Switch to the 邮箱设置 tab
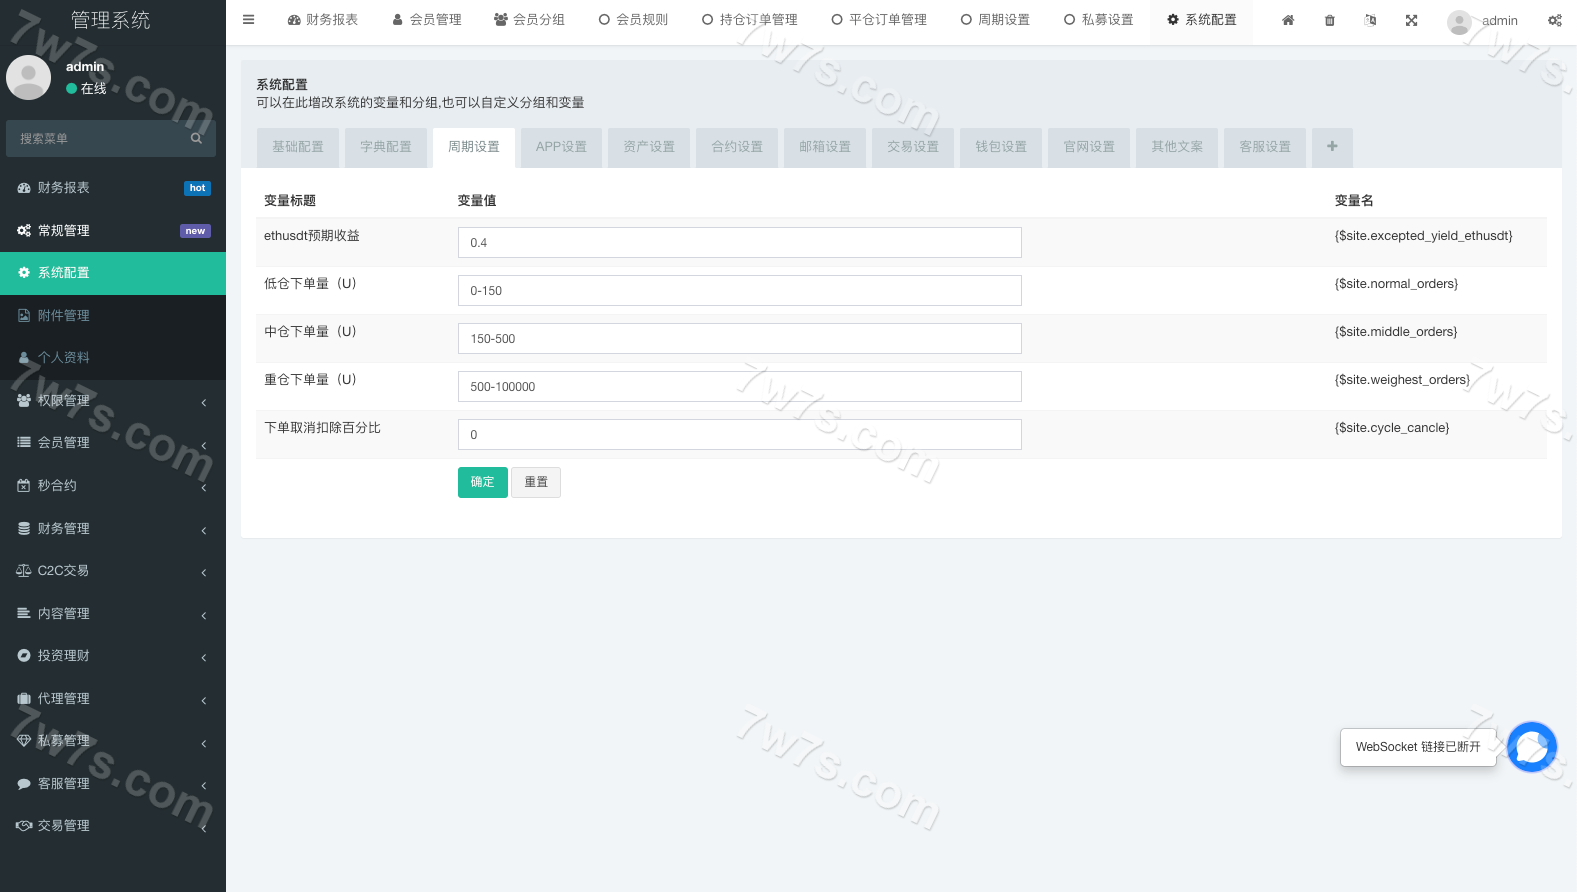The height and width of the screenshot is (892, 1577). tap(825, 147)
